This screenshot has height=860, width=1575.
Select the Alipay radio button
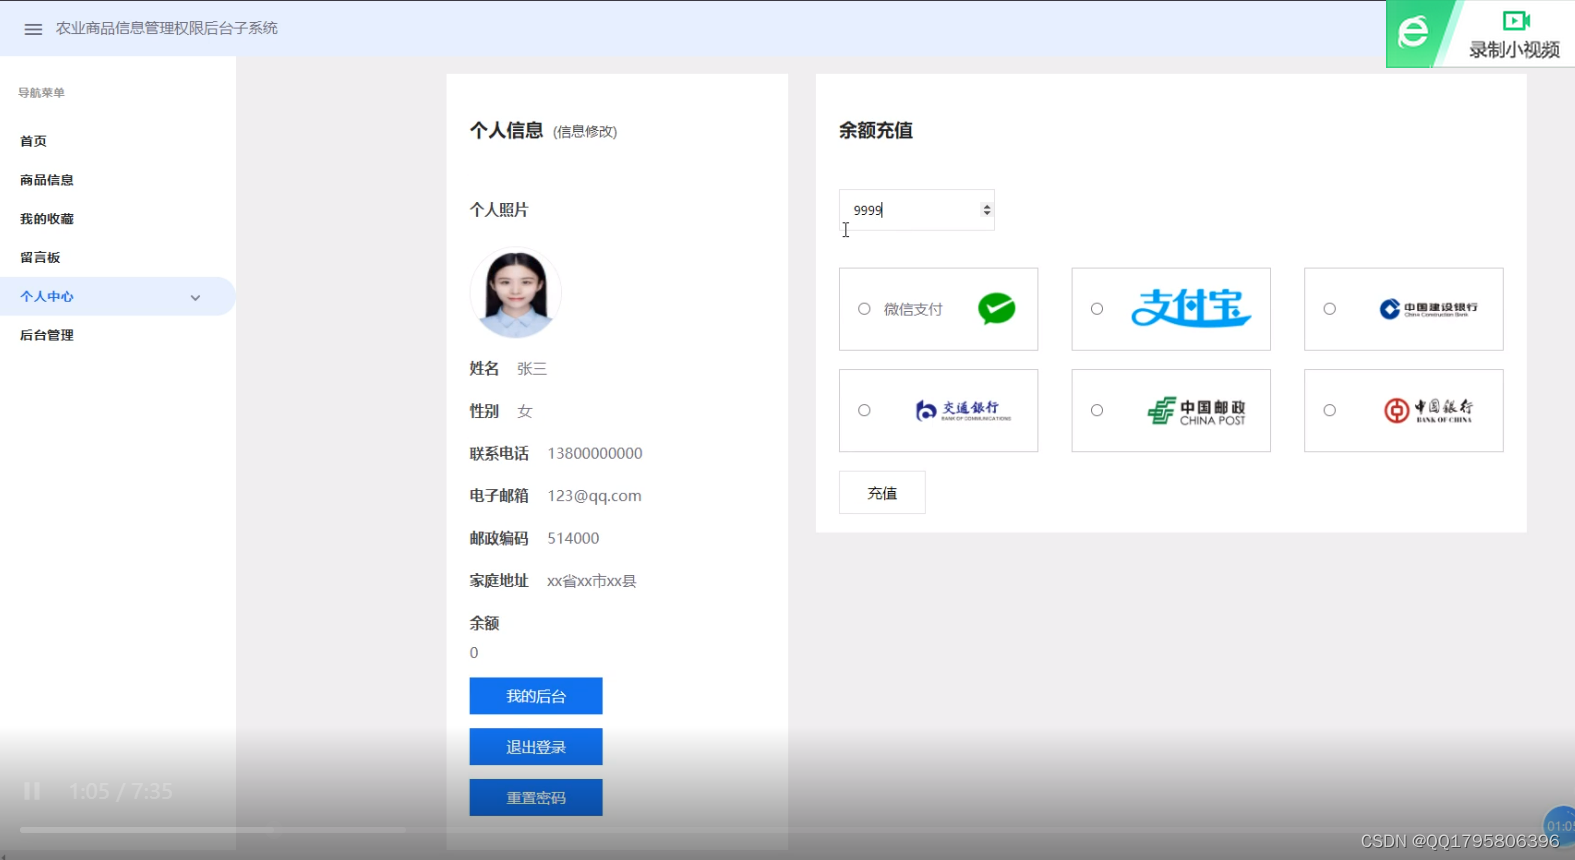(x=1097, y=309)
